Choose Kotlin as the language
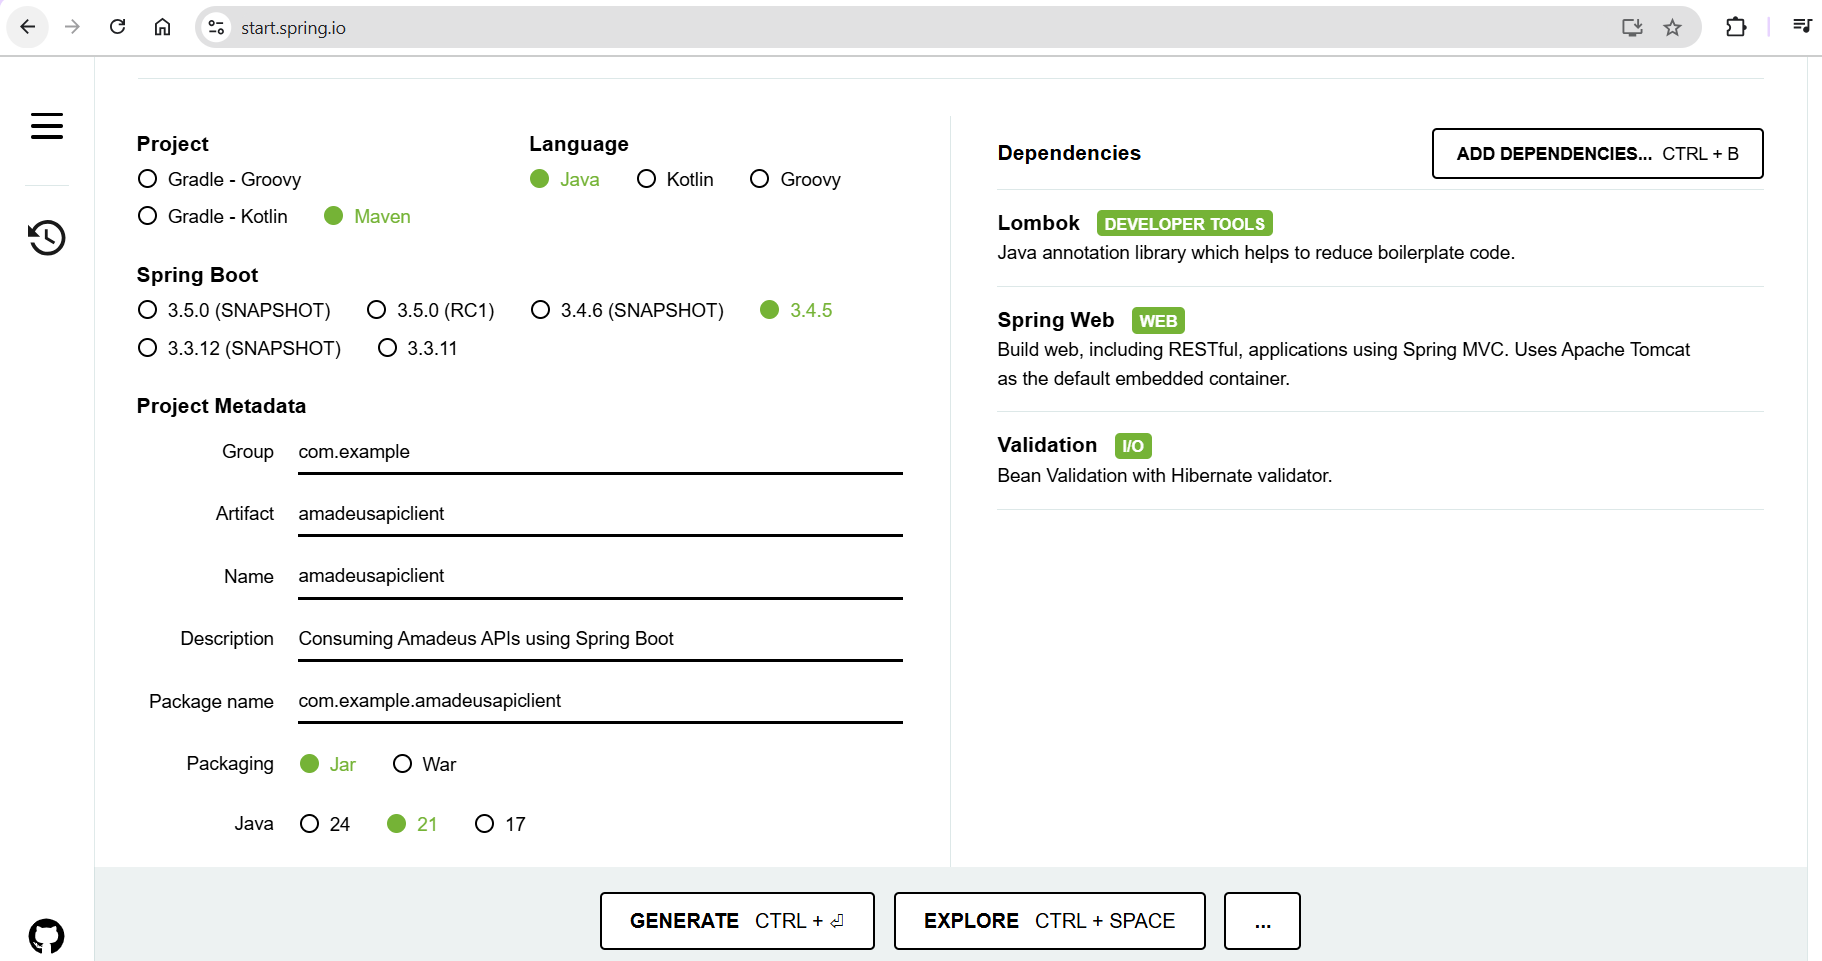1822x961 pixels. pyautogui.click(x=647, y=179)
